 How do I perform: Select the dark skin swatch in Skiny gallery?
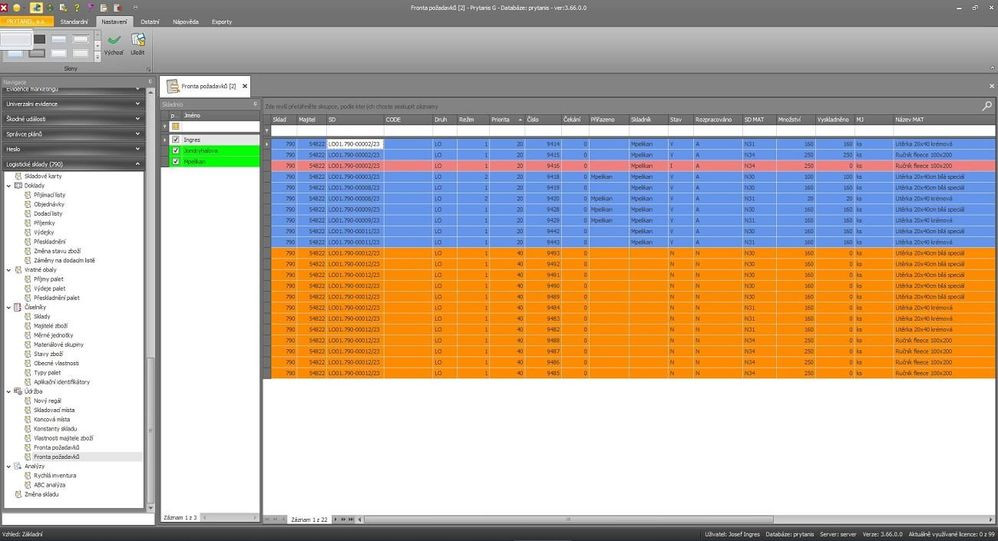pos(40,39)
